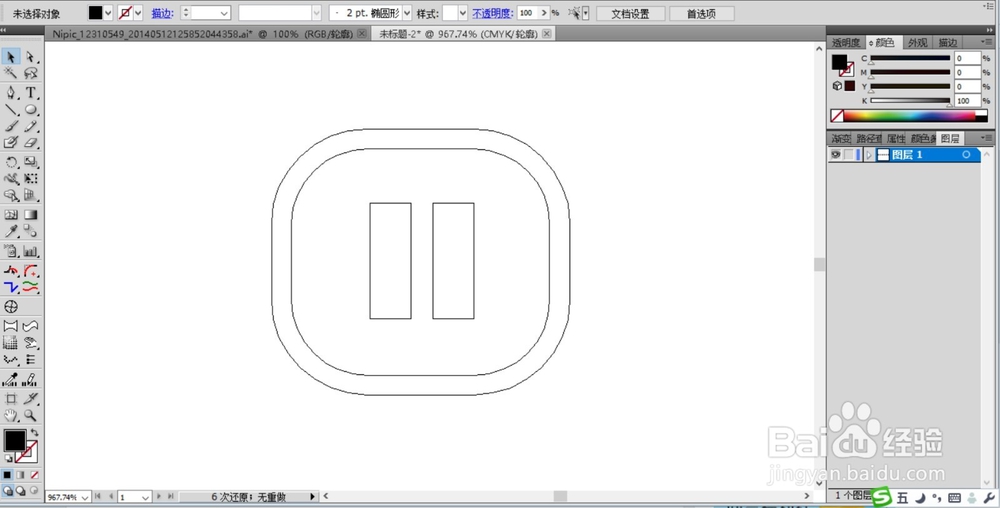This screenshot has width=1000, height=508.
Task: Select the Symbol Sprayer tool
Action: pyautogui.click(x=11, y=251)
